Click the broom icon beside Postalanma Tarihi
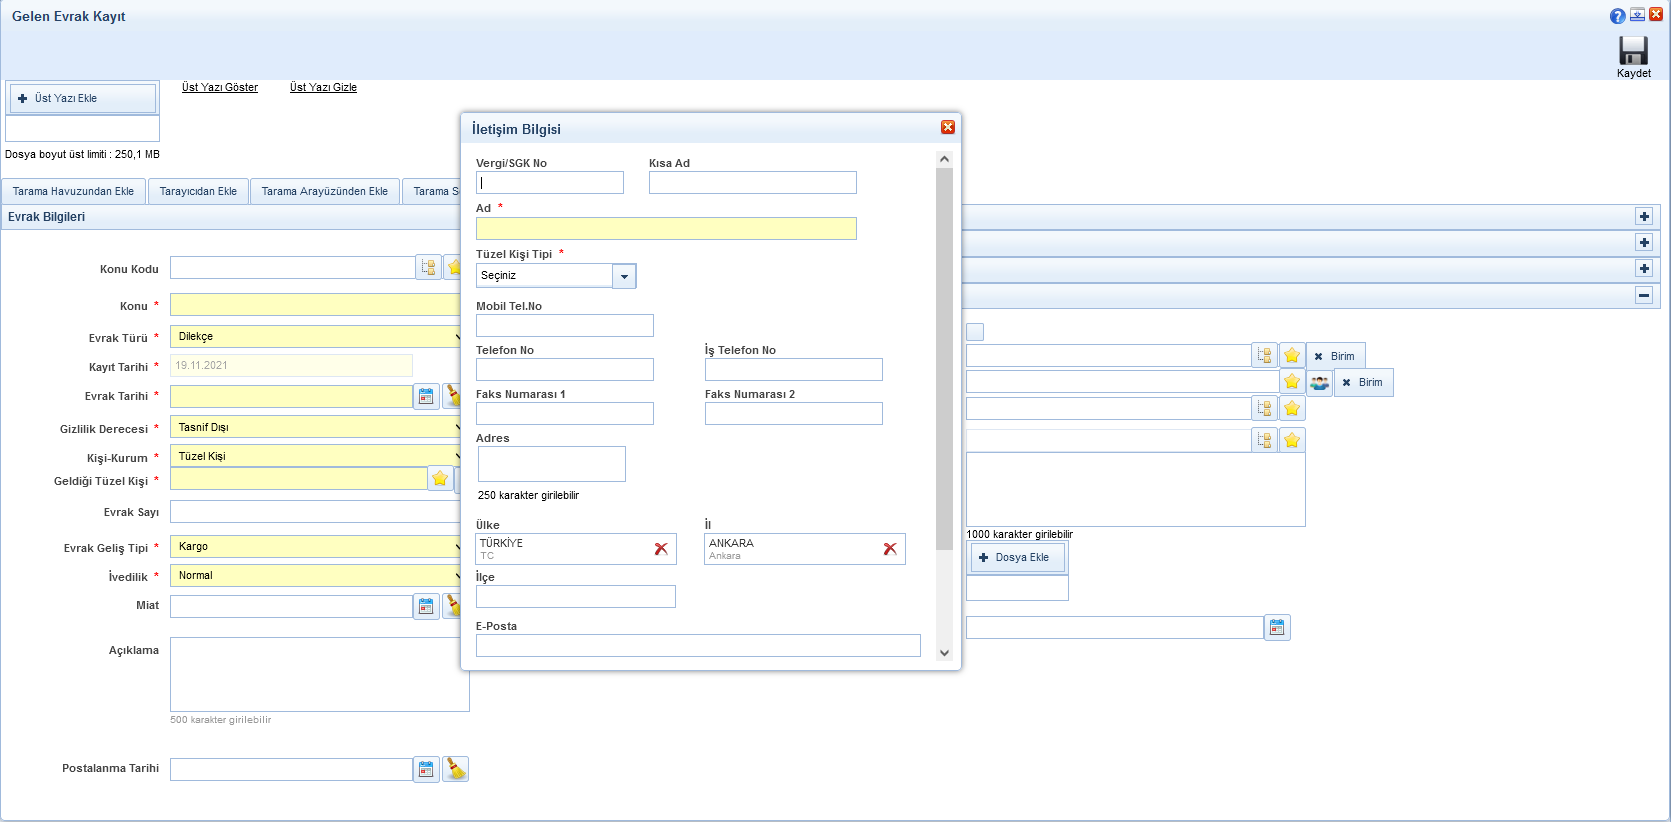 (456, 769)
